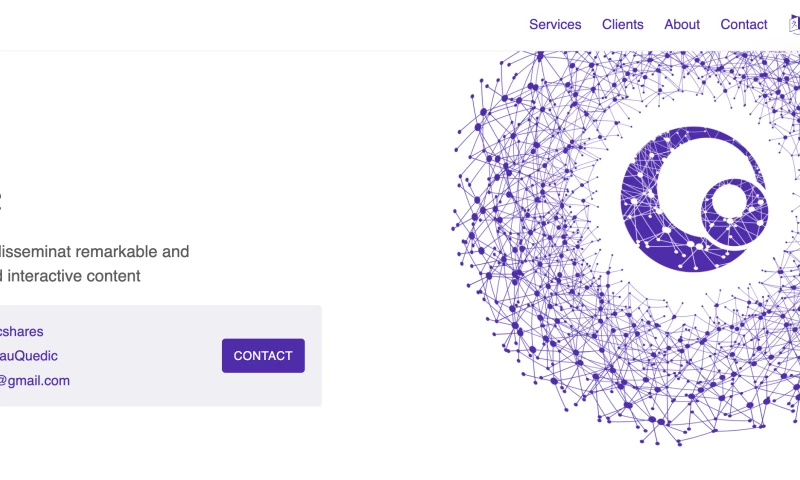Go to the Clients section
Viewport: 800px width, 480px height.
(623, 24)
